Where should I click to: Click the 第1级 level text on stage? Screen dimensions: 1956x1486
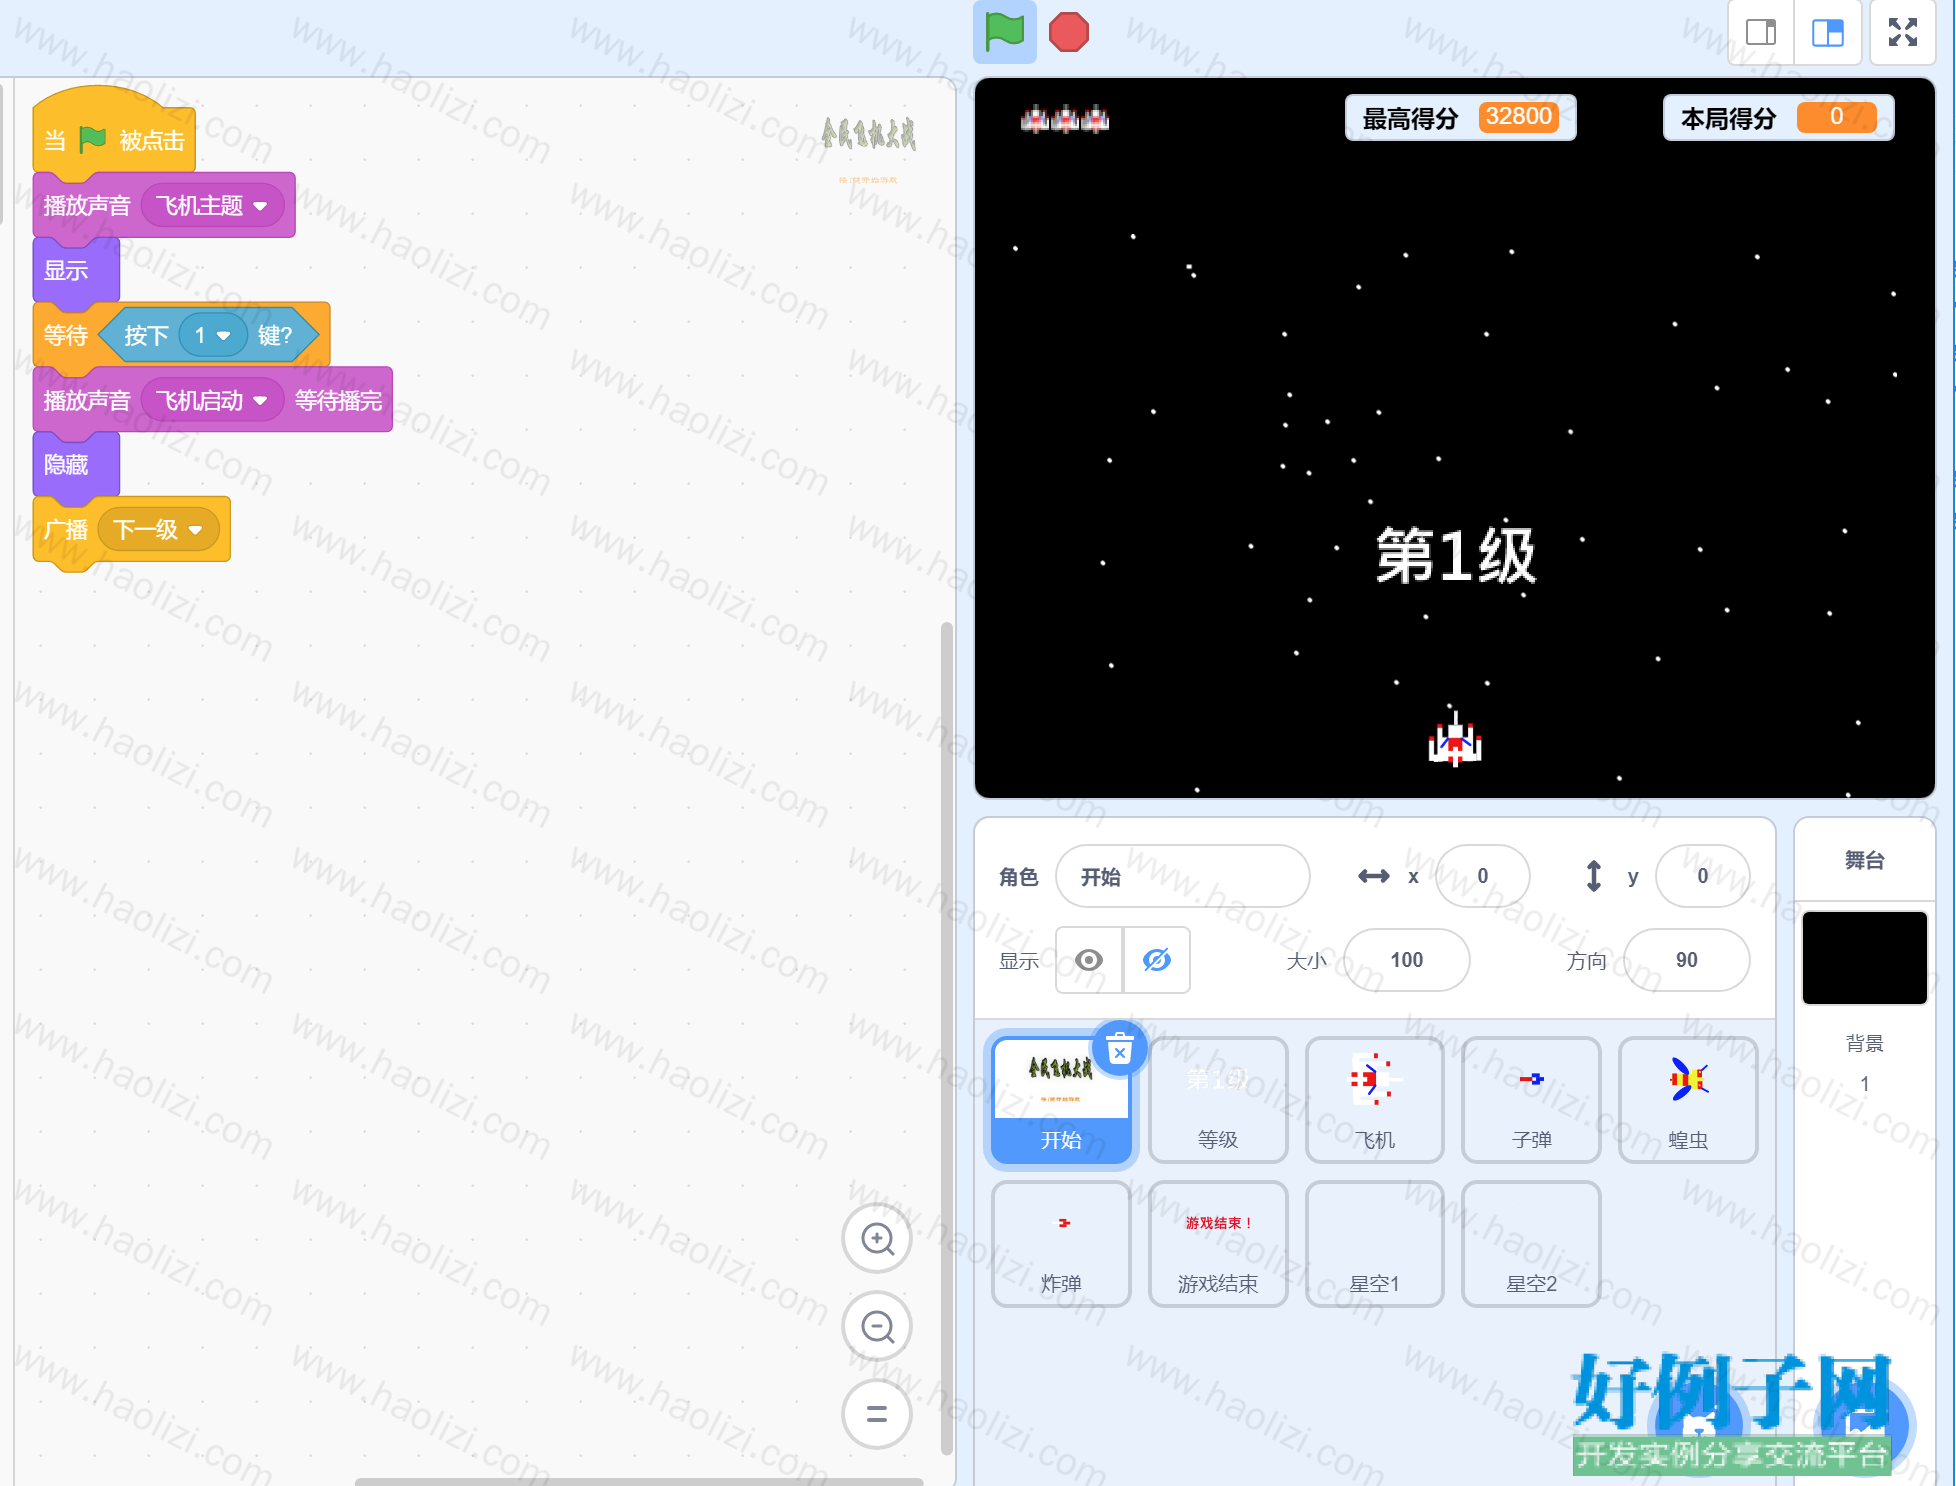coord(1455,556)
